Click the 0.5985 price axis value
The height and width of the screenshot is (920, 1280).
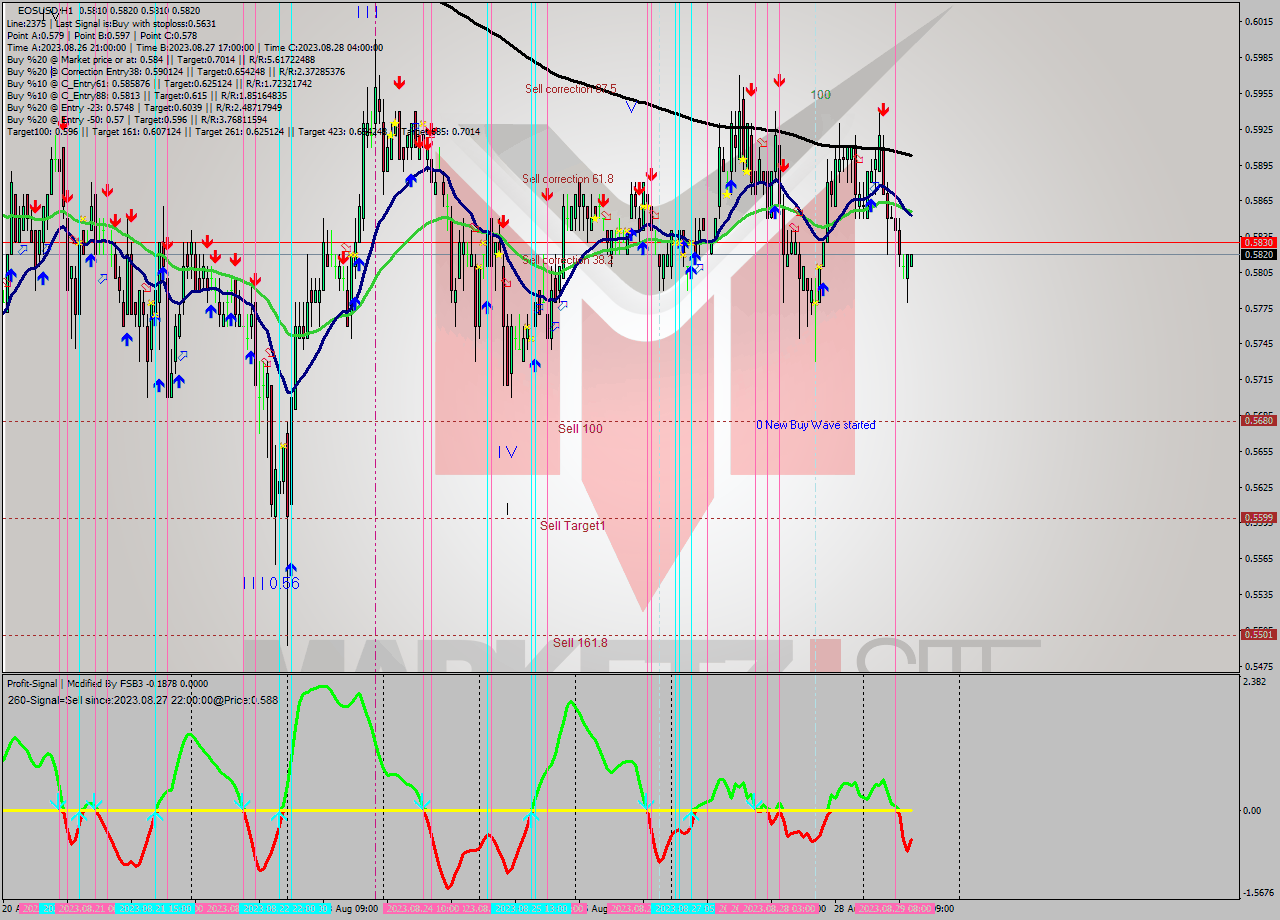coord(1258,57)
